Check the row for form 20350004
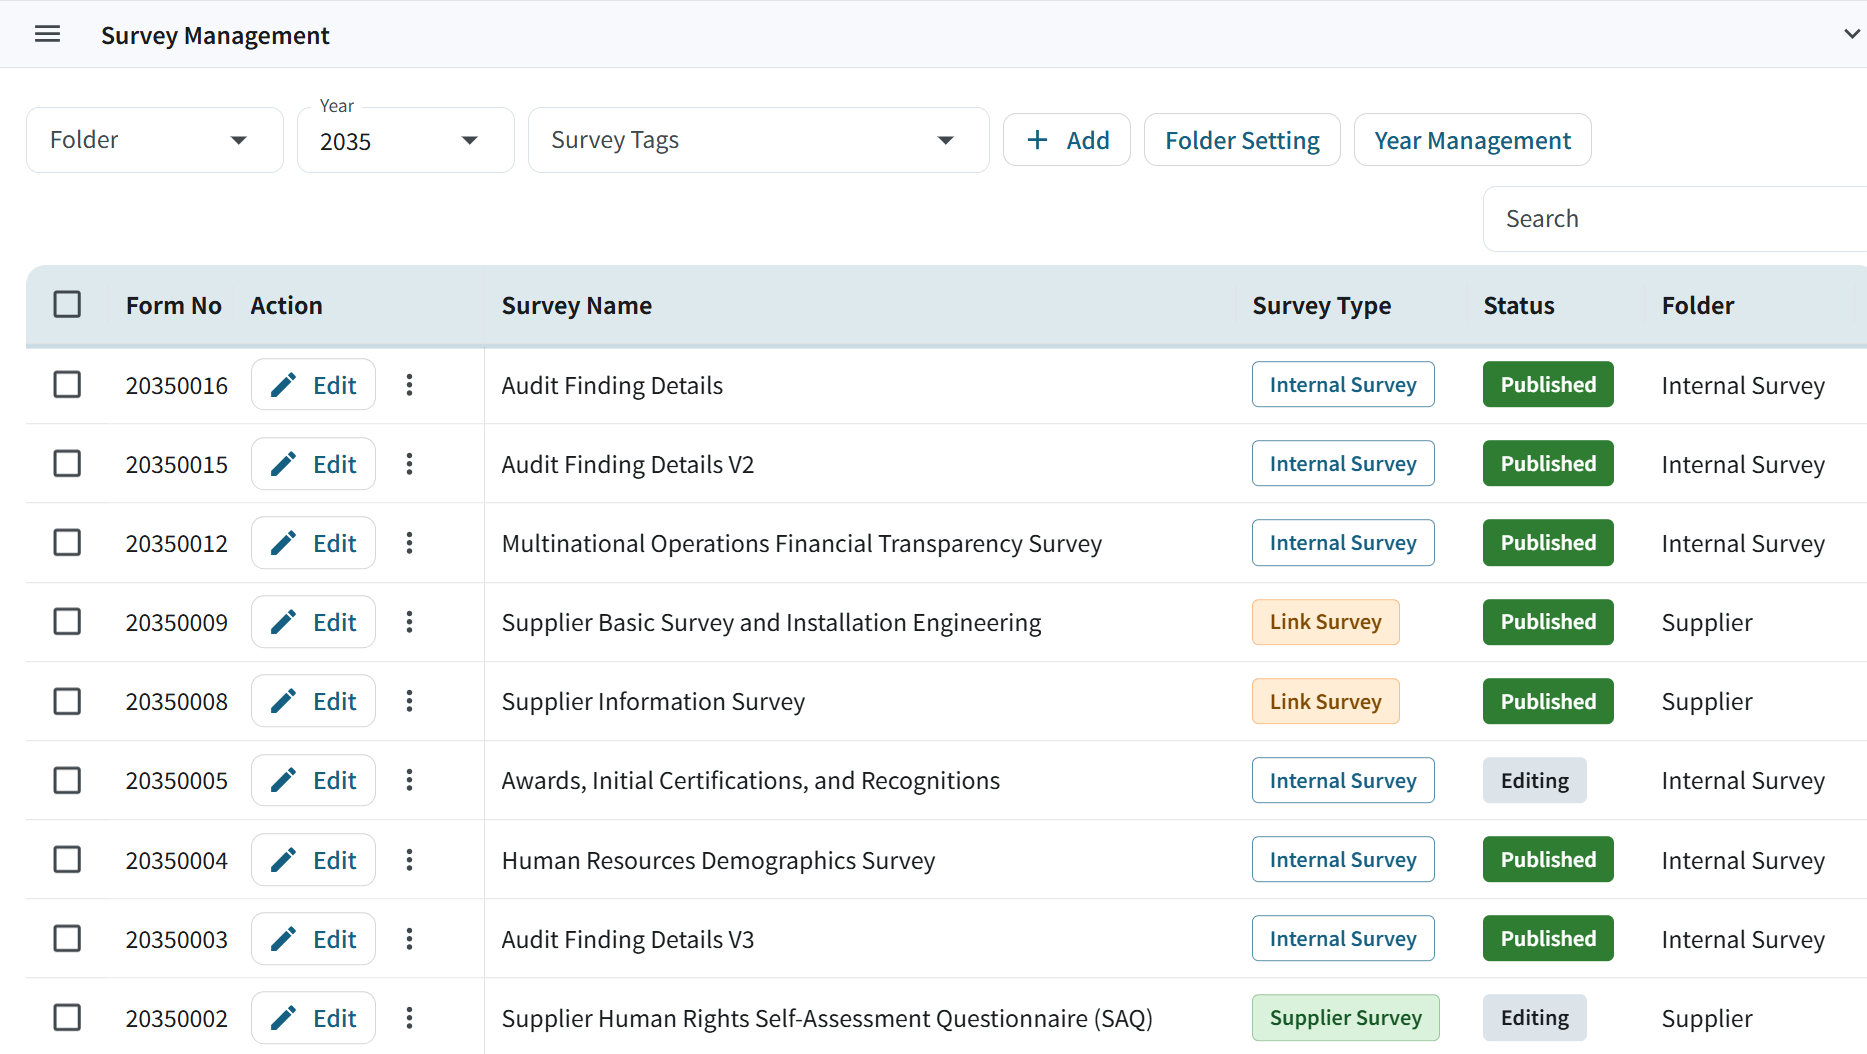The image size is (1867, 1054). 67,859
